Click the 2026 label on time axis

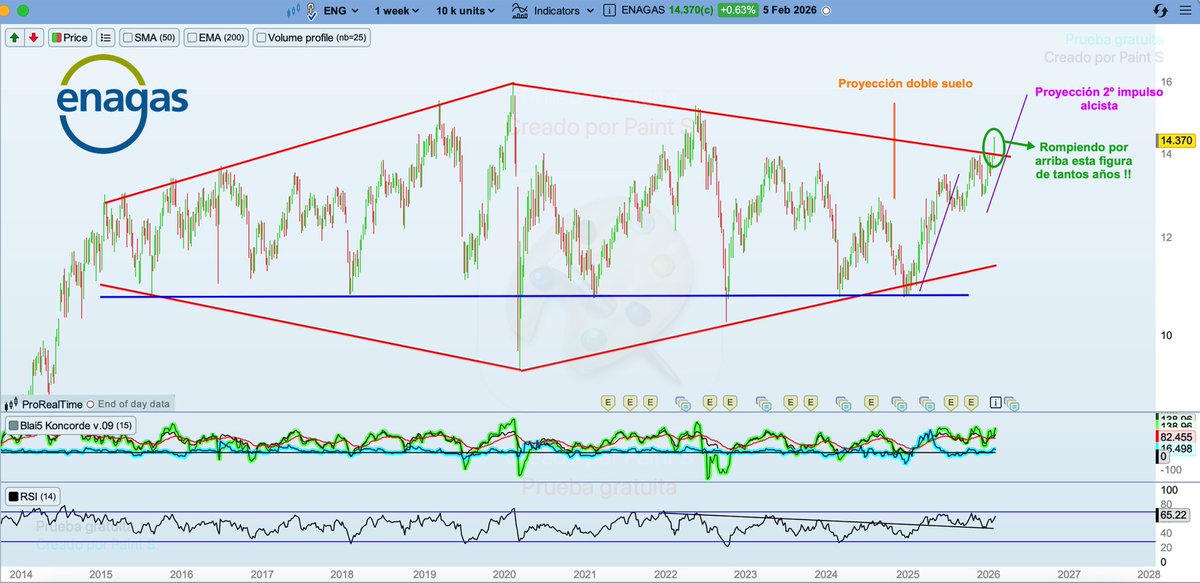[987, 575]
